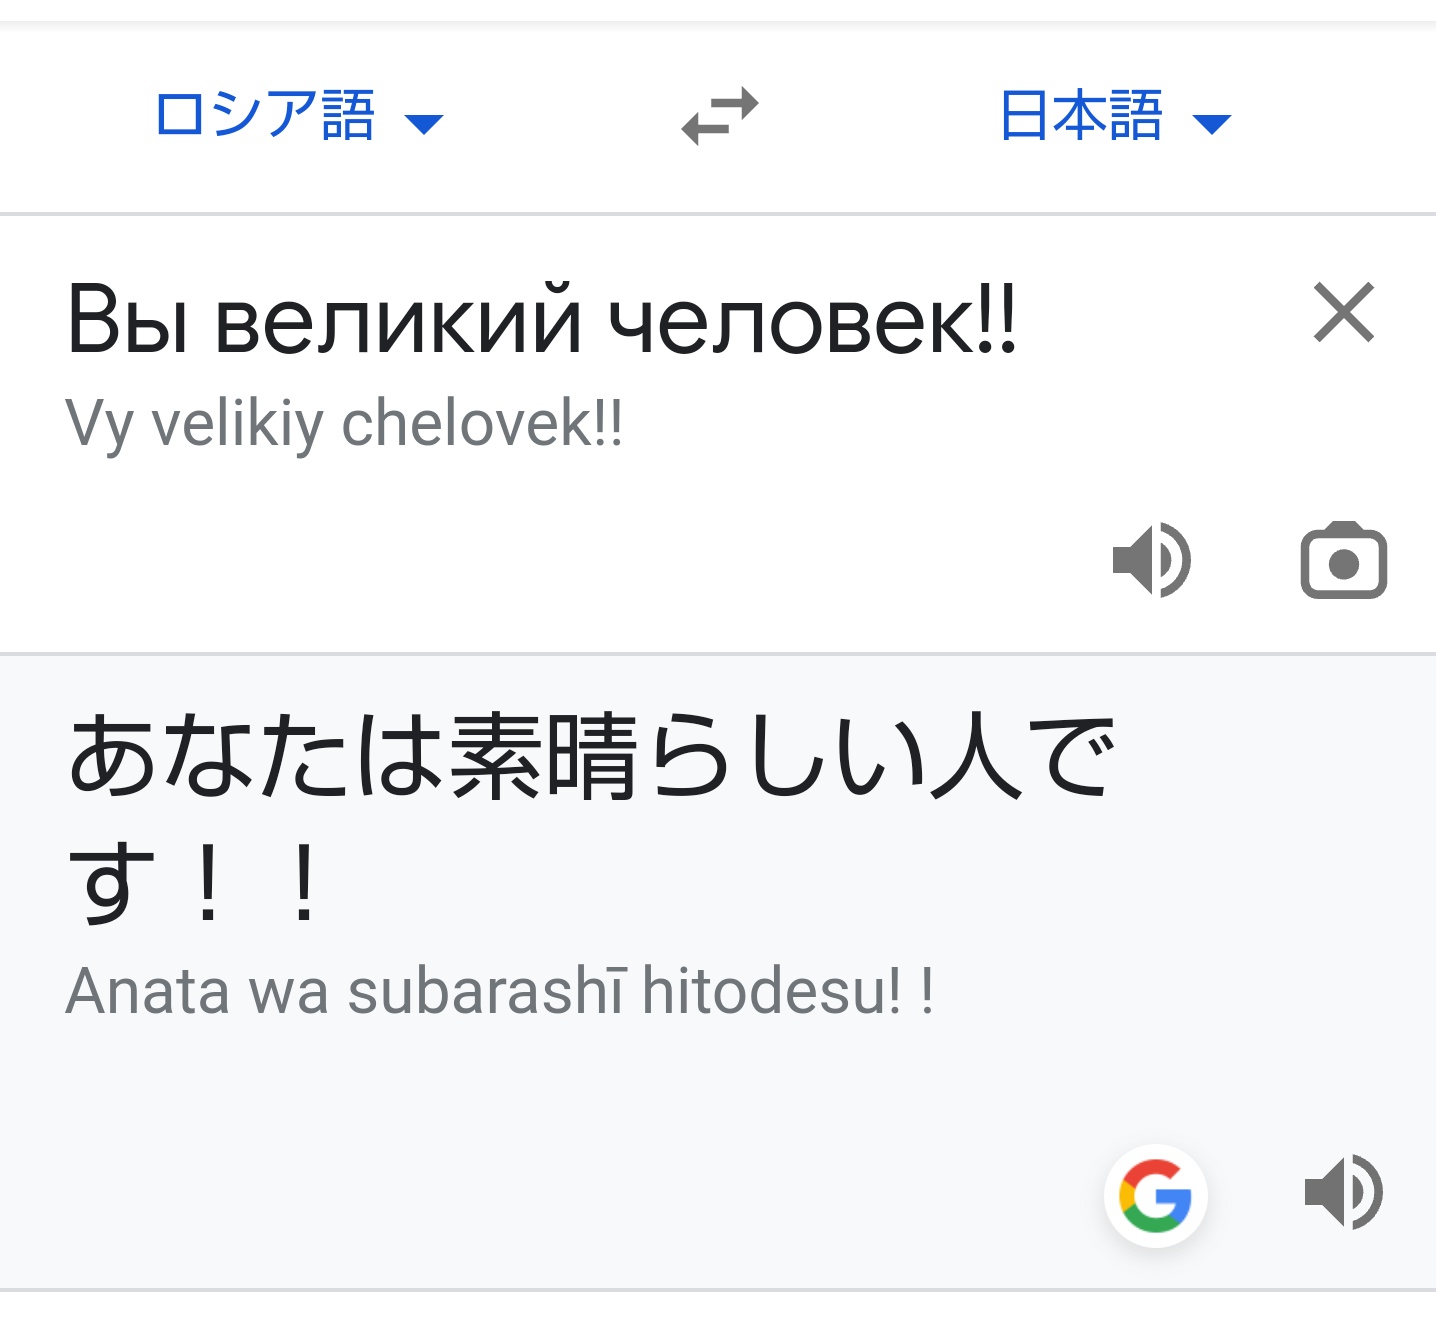Viewport: 1436px width, 1334px height.
Task: Select the ロシア語 source language label
Action: (265, 115)
